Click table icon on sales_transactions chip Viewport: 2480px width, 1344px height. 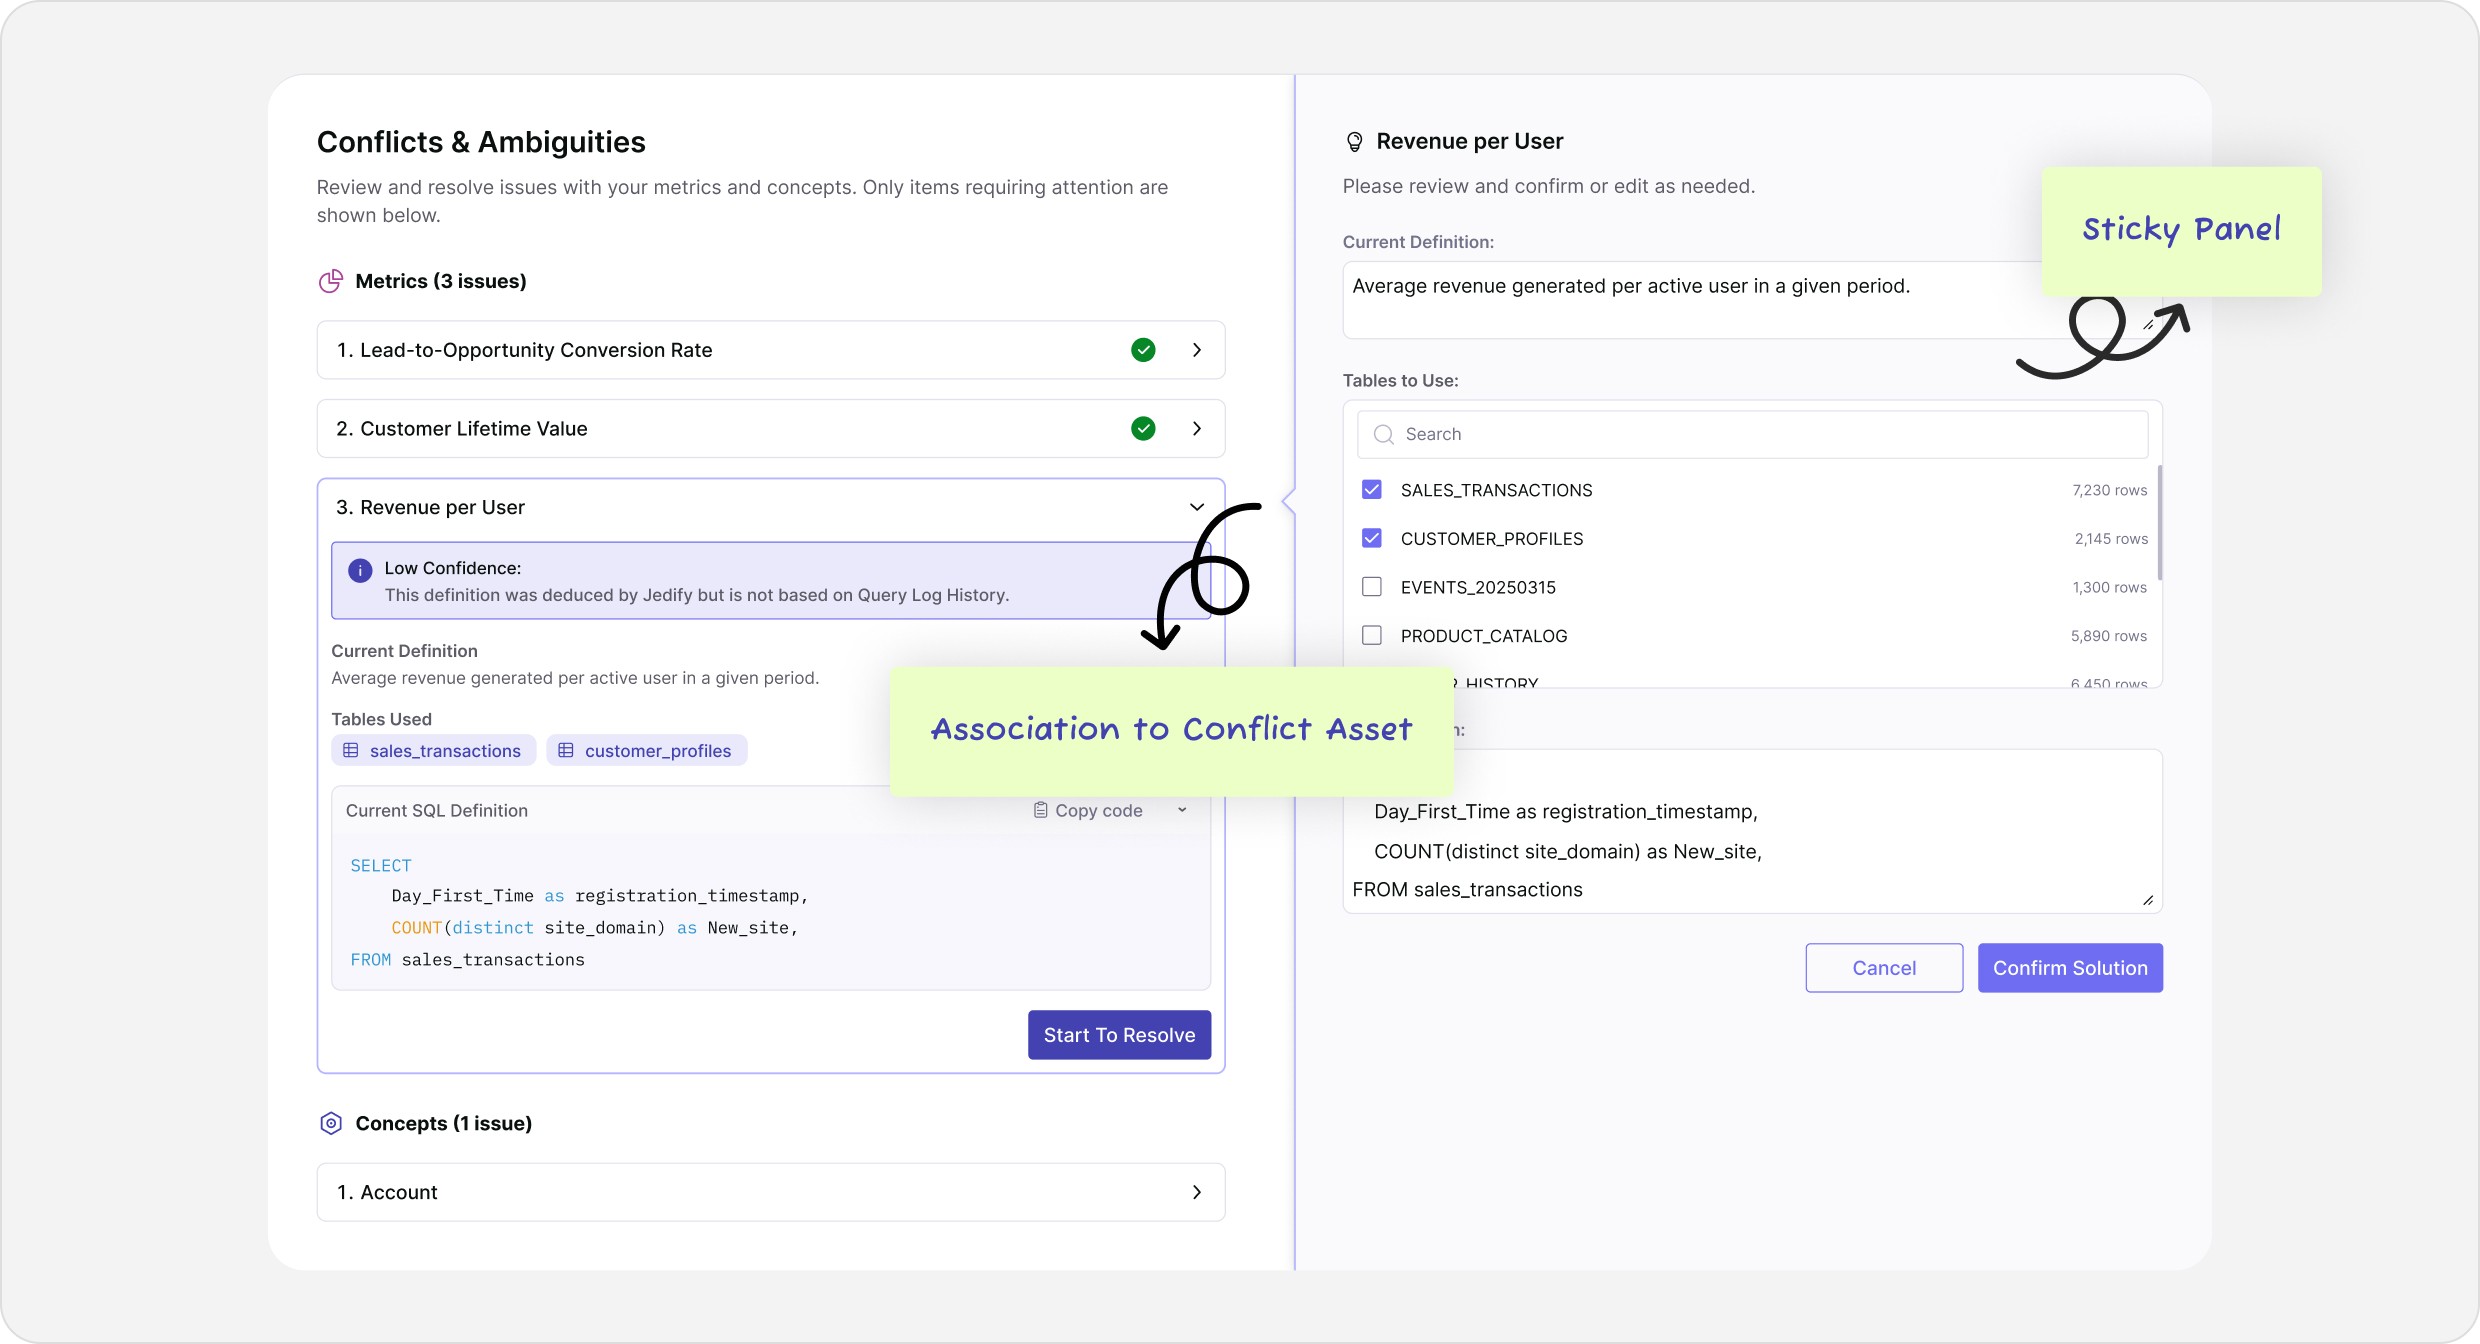pos(351,750)
